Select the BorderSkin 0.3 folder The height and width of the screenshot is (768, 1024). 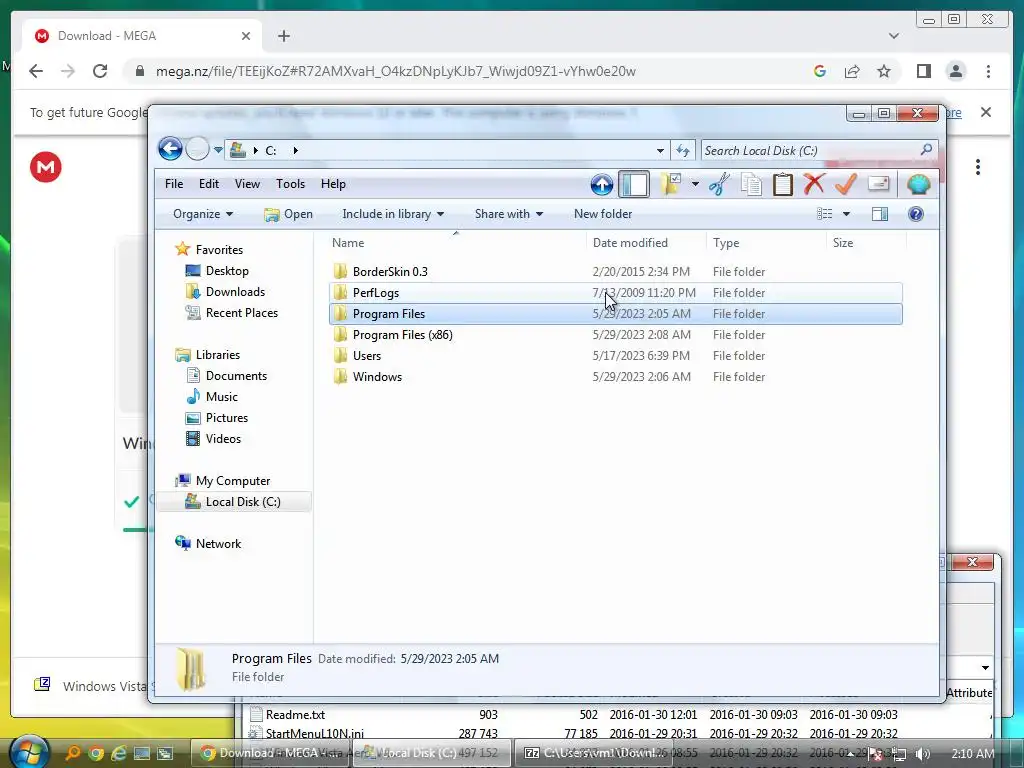point(616,272)
